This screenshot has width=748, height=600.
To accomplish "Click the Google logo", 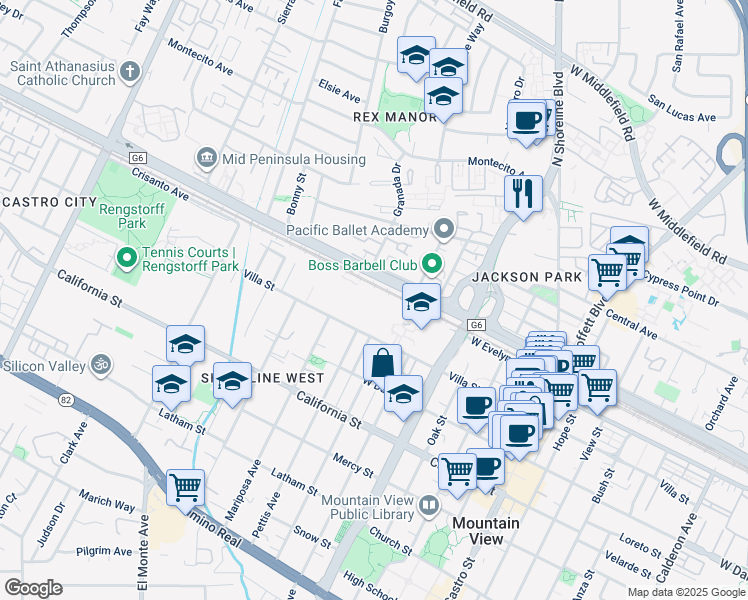I will pyautogui.click(x=34, y=588).
